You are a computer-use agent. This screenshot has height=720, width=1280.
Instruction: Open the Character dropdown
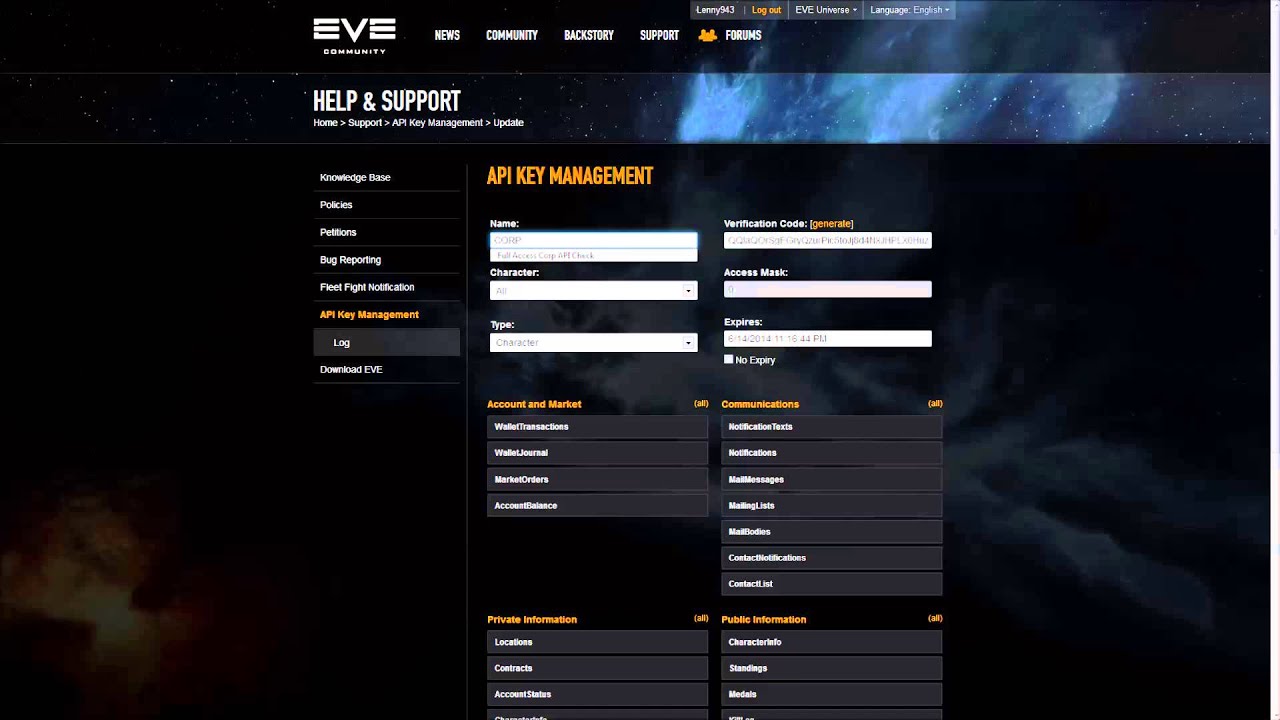coord(593,290)
